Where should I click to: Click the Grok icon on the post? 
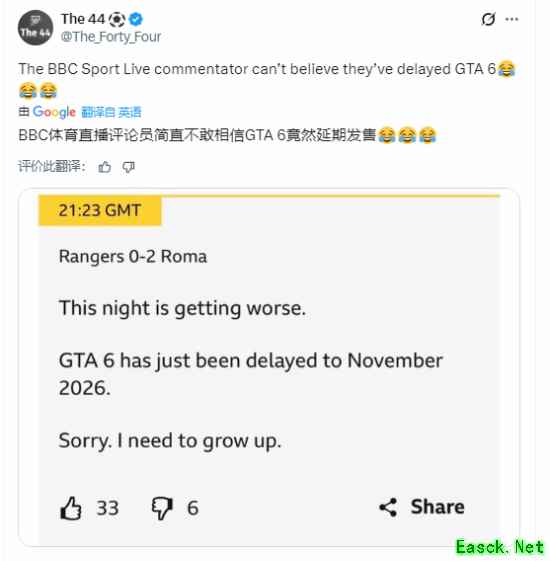pyautogui.click(x=488, y=19)
